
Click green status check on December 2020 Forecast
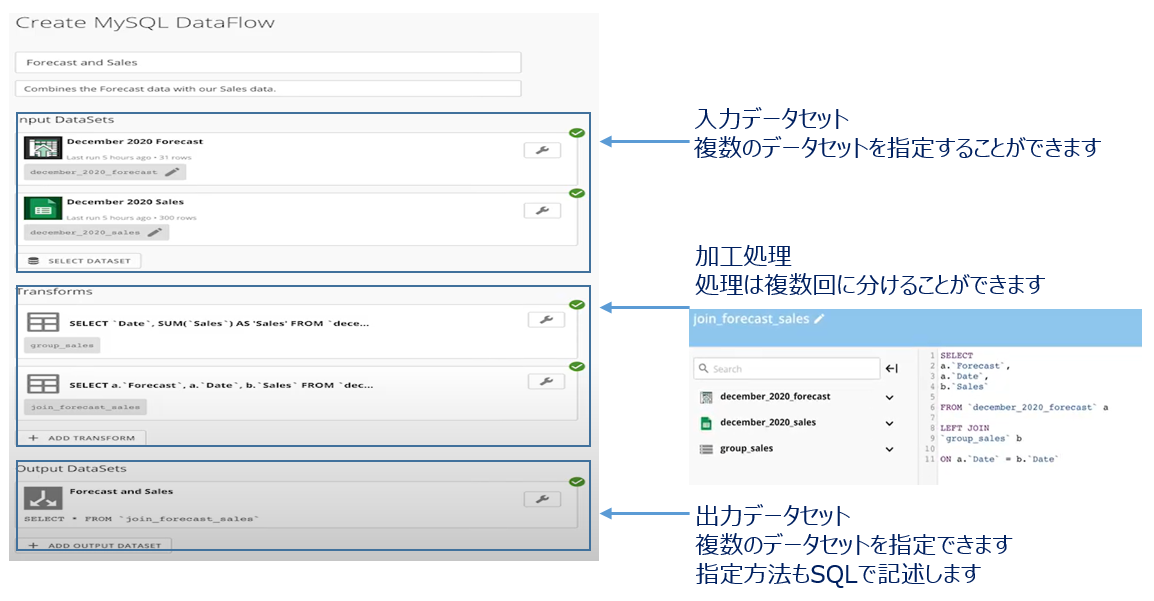pyautogui.click(x=577, y=133)
